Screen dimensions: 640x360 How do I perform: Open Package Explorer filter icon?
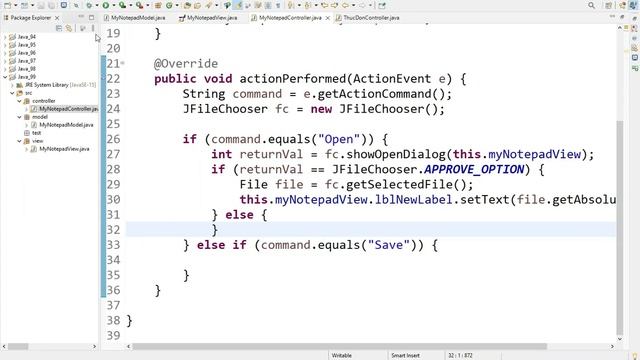click(83, 28)
